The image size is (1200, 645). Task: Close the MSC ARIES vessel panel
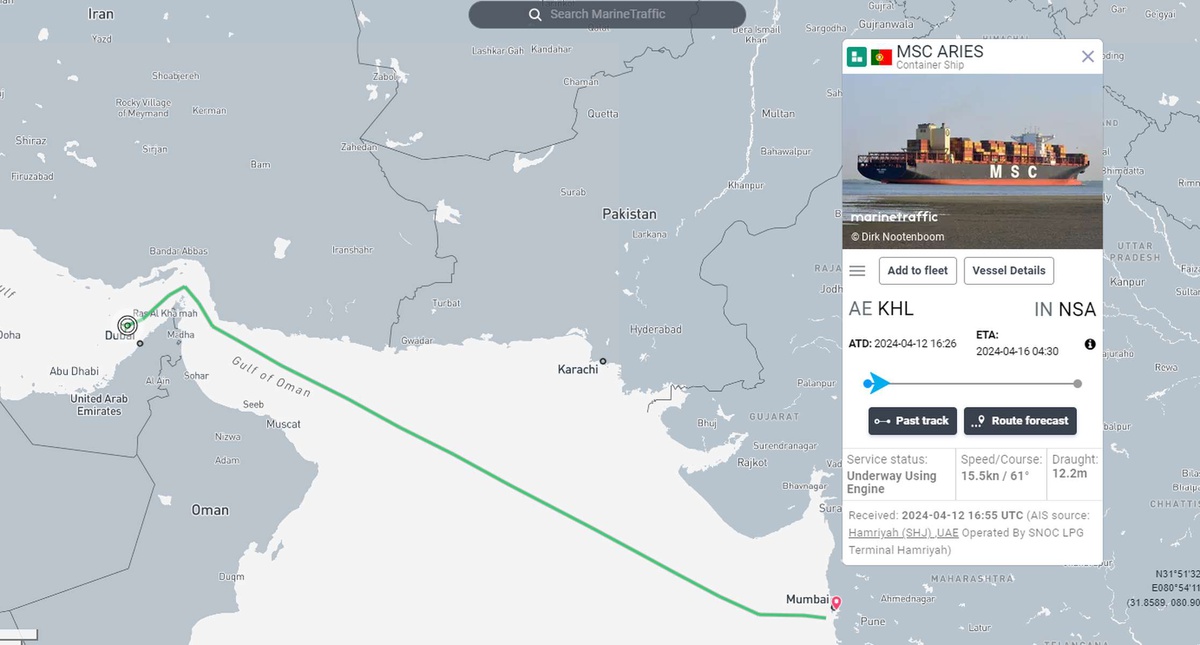click(x=1088, y=57)
